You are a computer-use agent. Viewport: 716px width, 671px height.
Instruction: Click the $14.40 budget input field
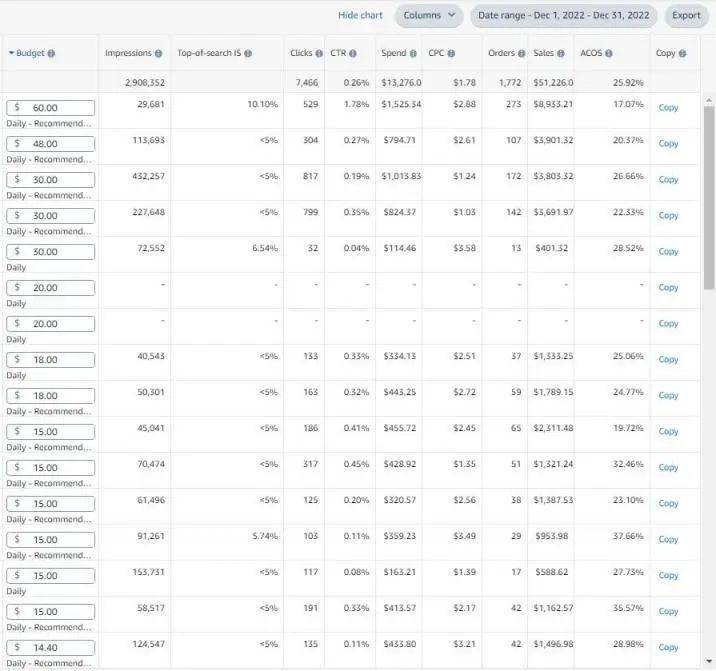[x=51, y=648]
